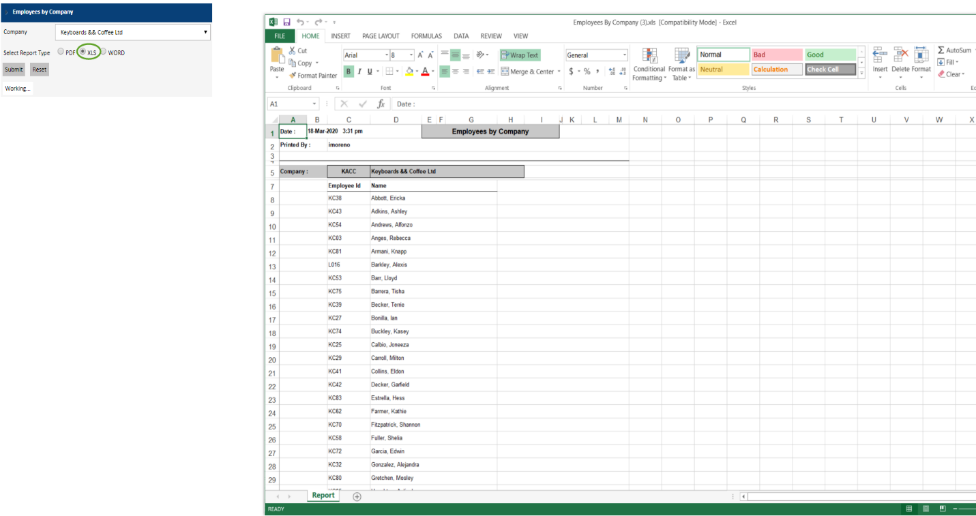The width and height of the screenshot is (976, 516).
Task: Apply the yellow Fill Color bucket
Action: (x=410, y=72)
